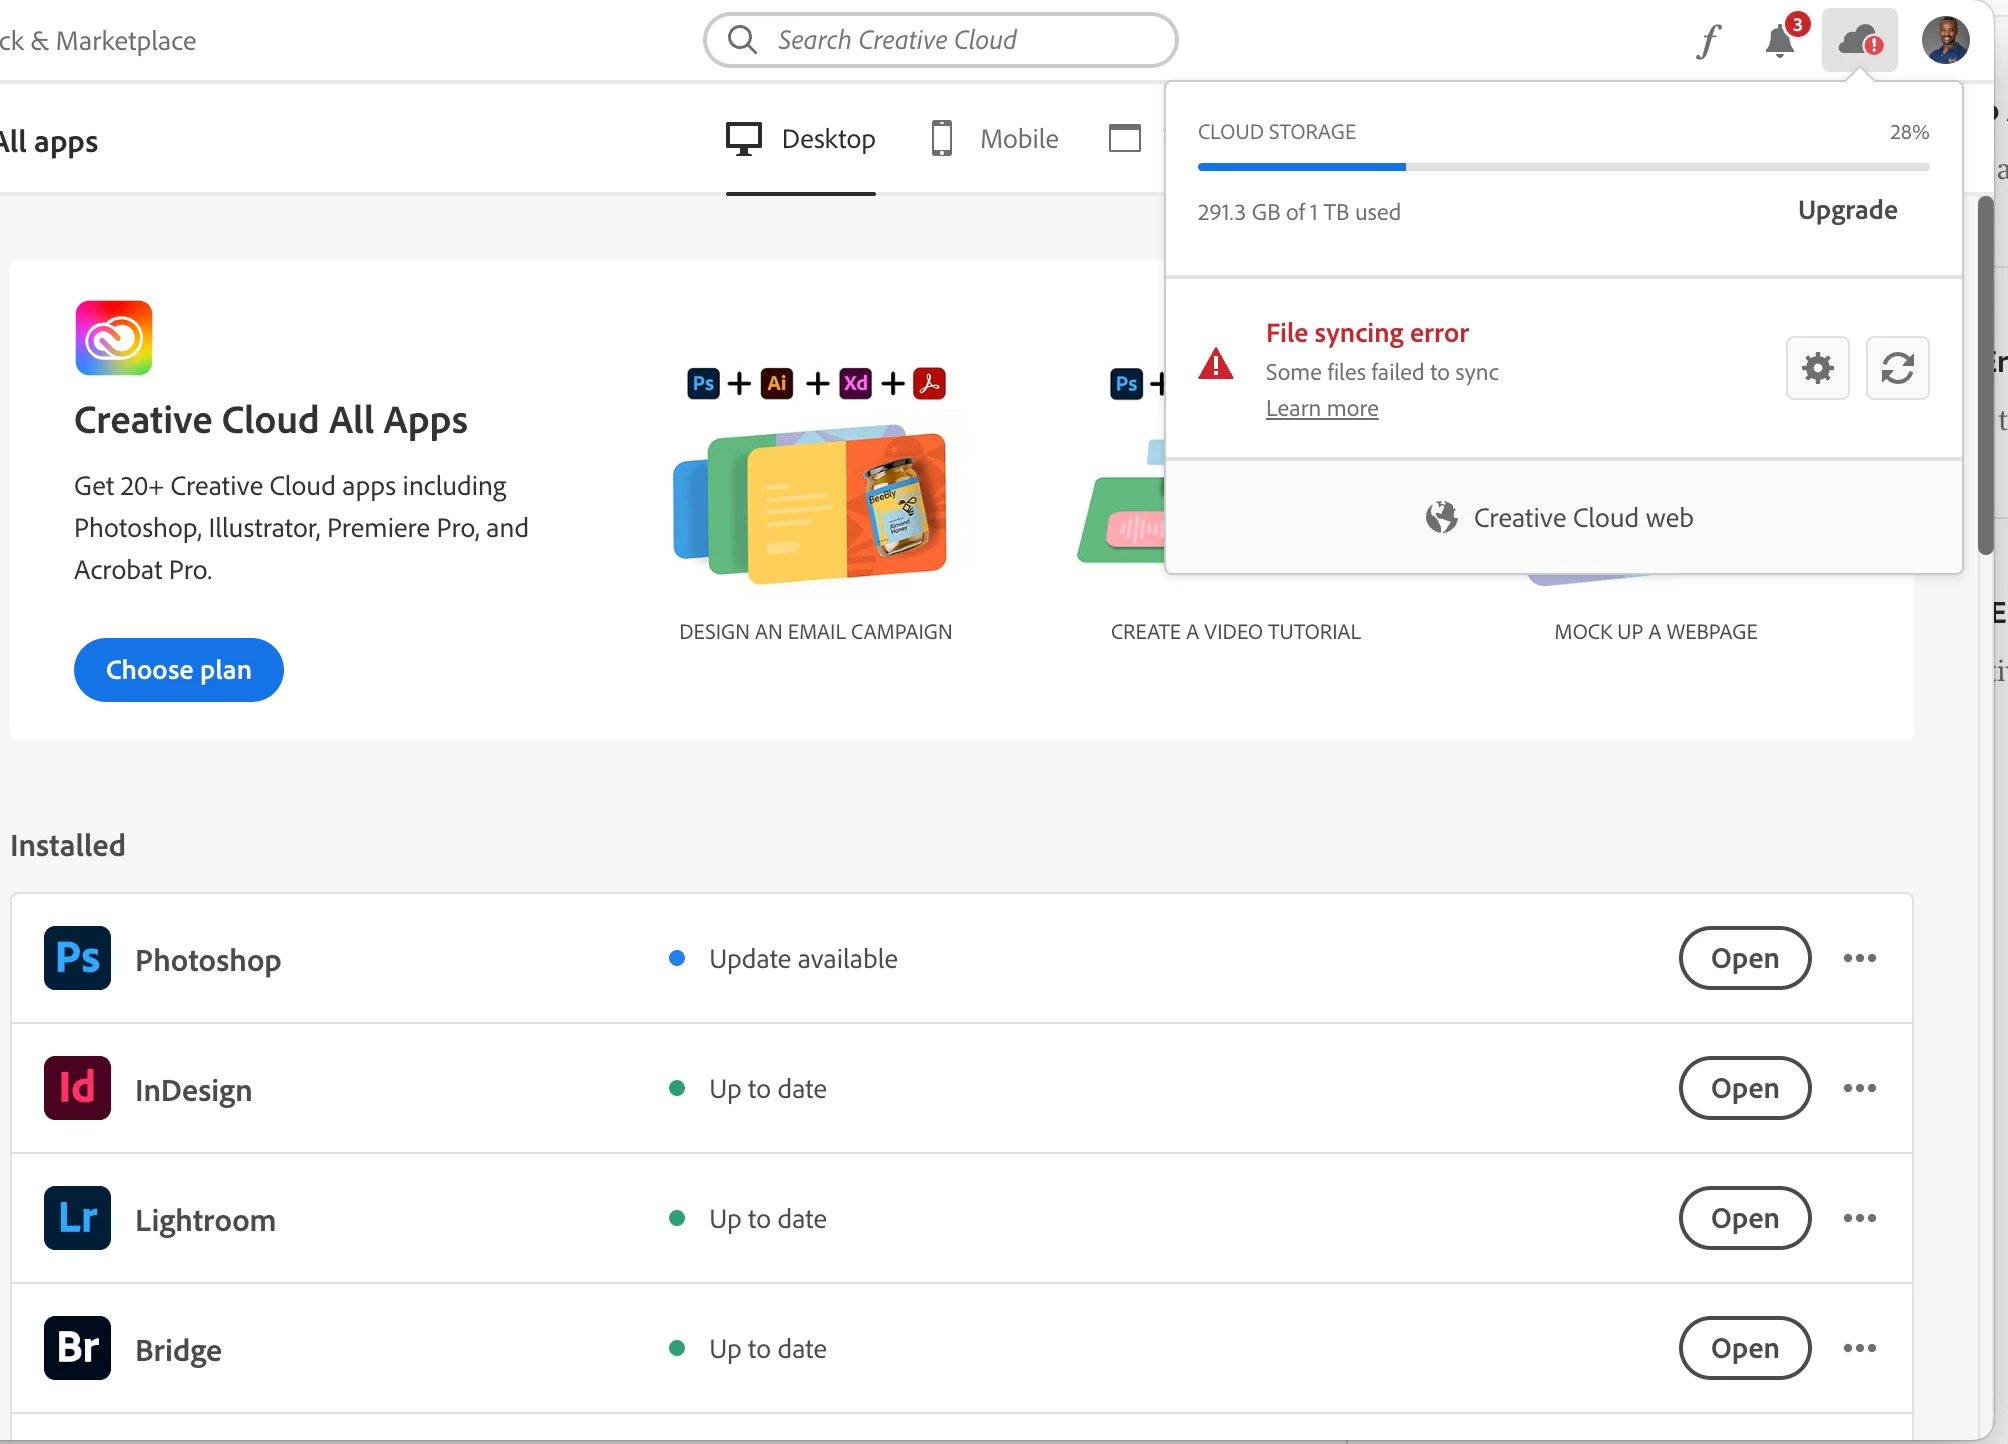Switch to the Mobile tab
Screen dimensions: 2008x1444
click(994, 139)
